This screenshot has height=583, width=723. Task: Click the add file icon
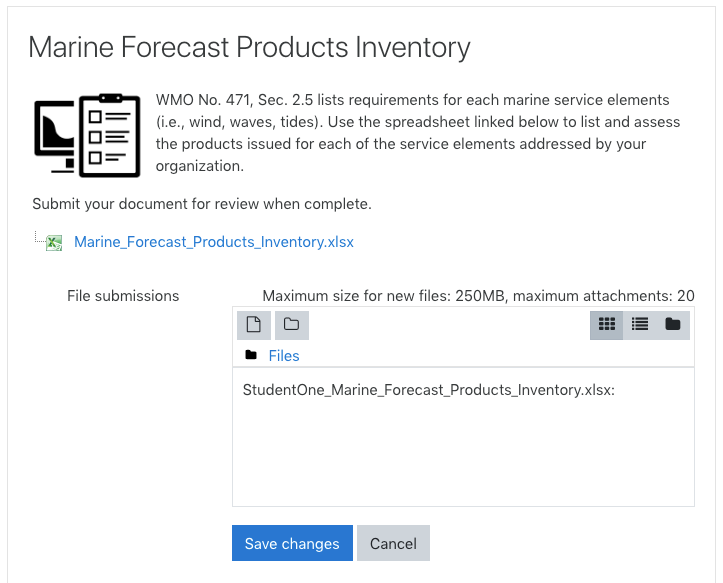(x=254, y=325)
